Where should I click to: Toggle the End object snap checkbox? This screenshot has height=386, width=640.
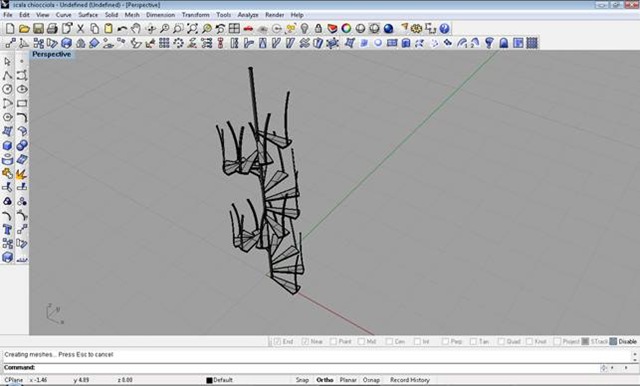point(278,342)
